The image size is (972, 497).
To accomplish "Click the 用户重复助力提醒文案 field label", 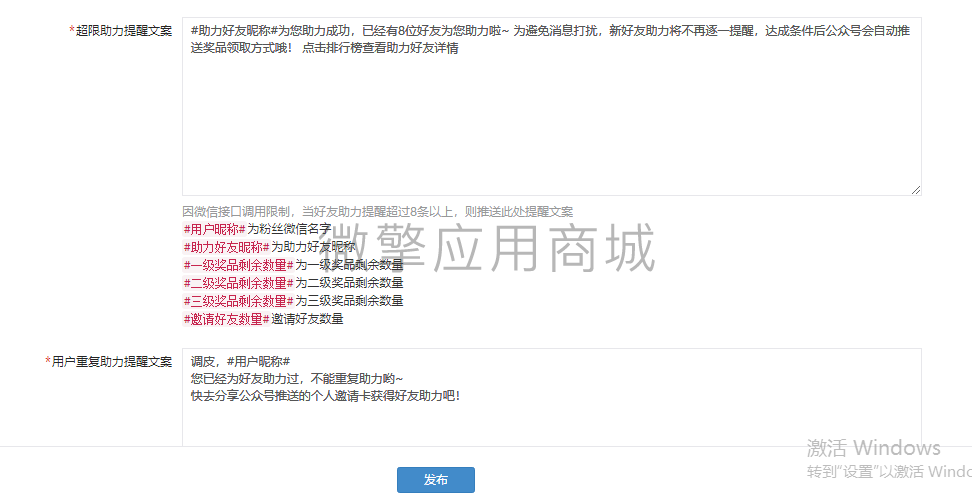I will [108, 361].
